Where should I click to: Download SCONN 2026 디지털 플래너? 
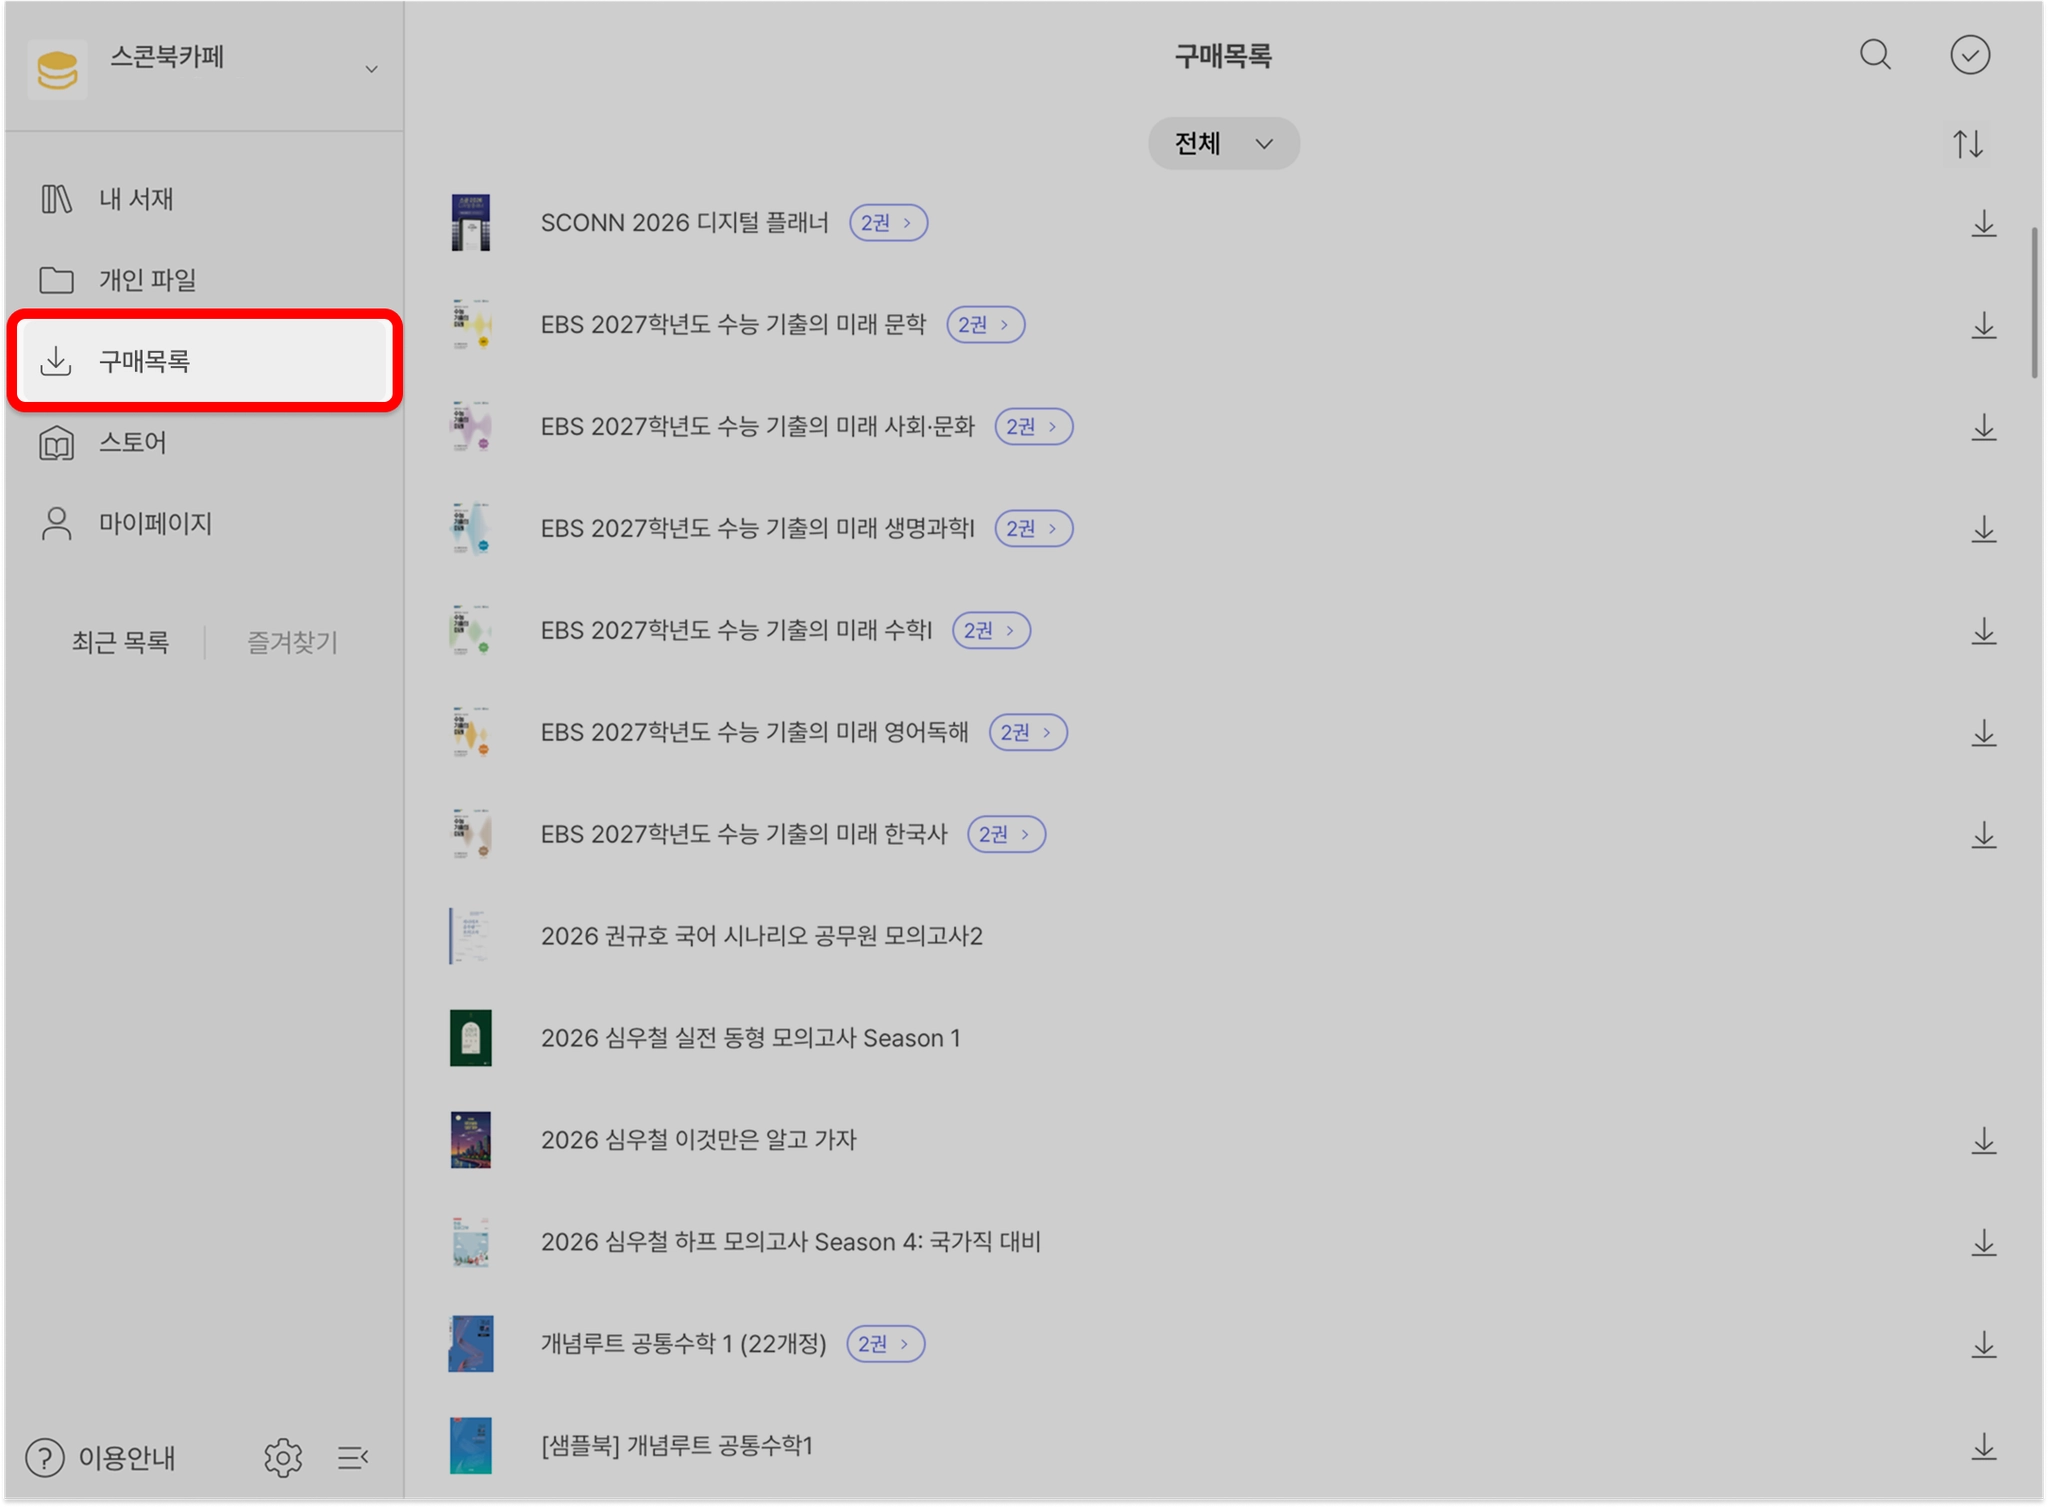click(x=1983, y=223)
